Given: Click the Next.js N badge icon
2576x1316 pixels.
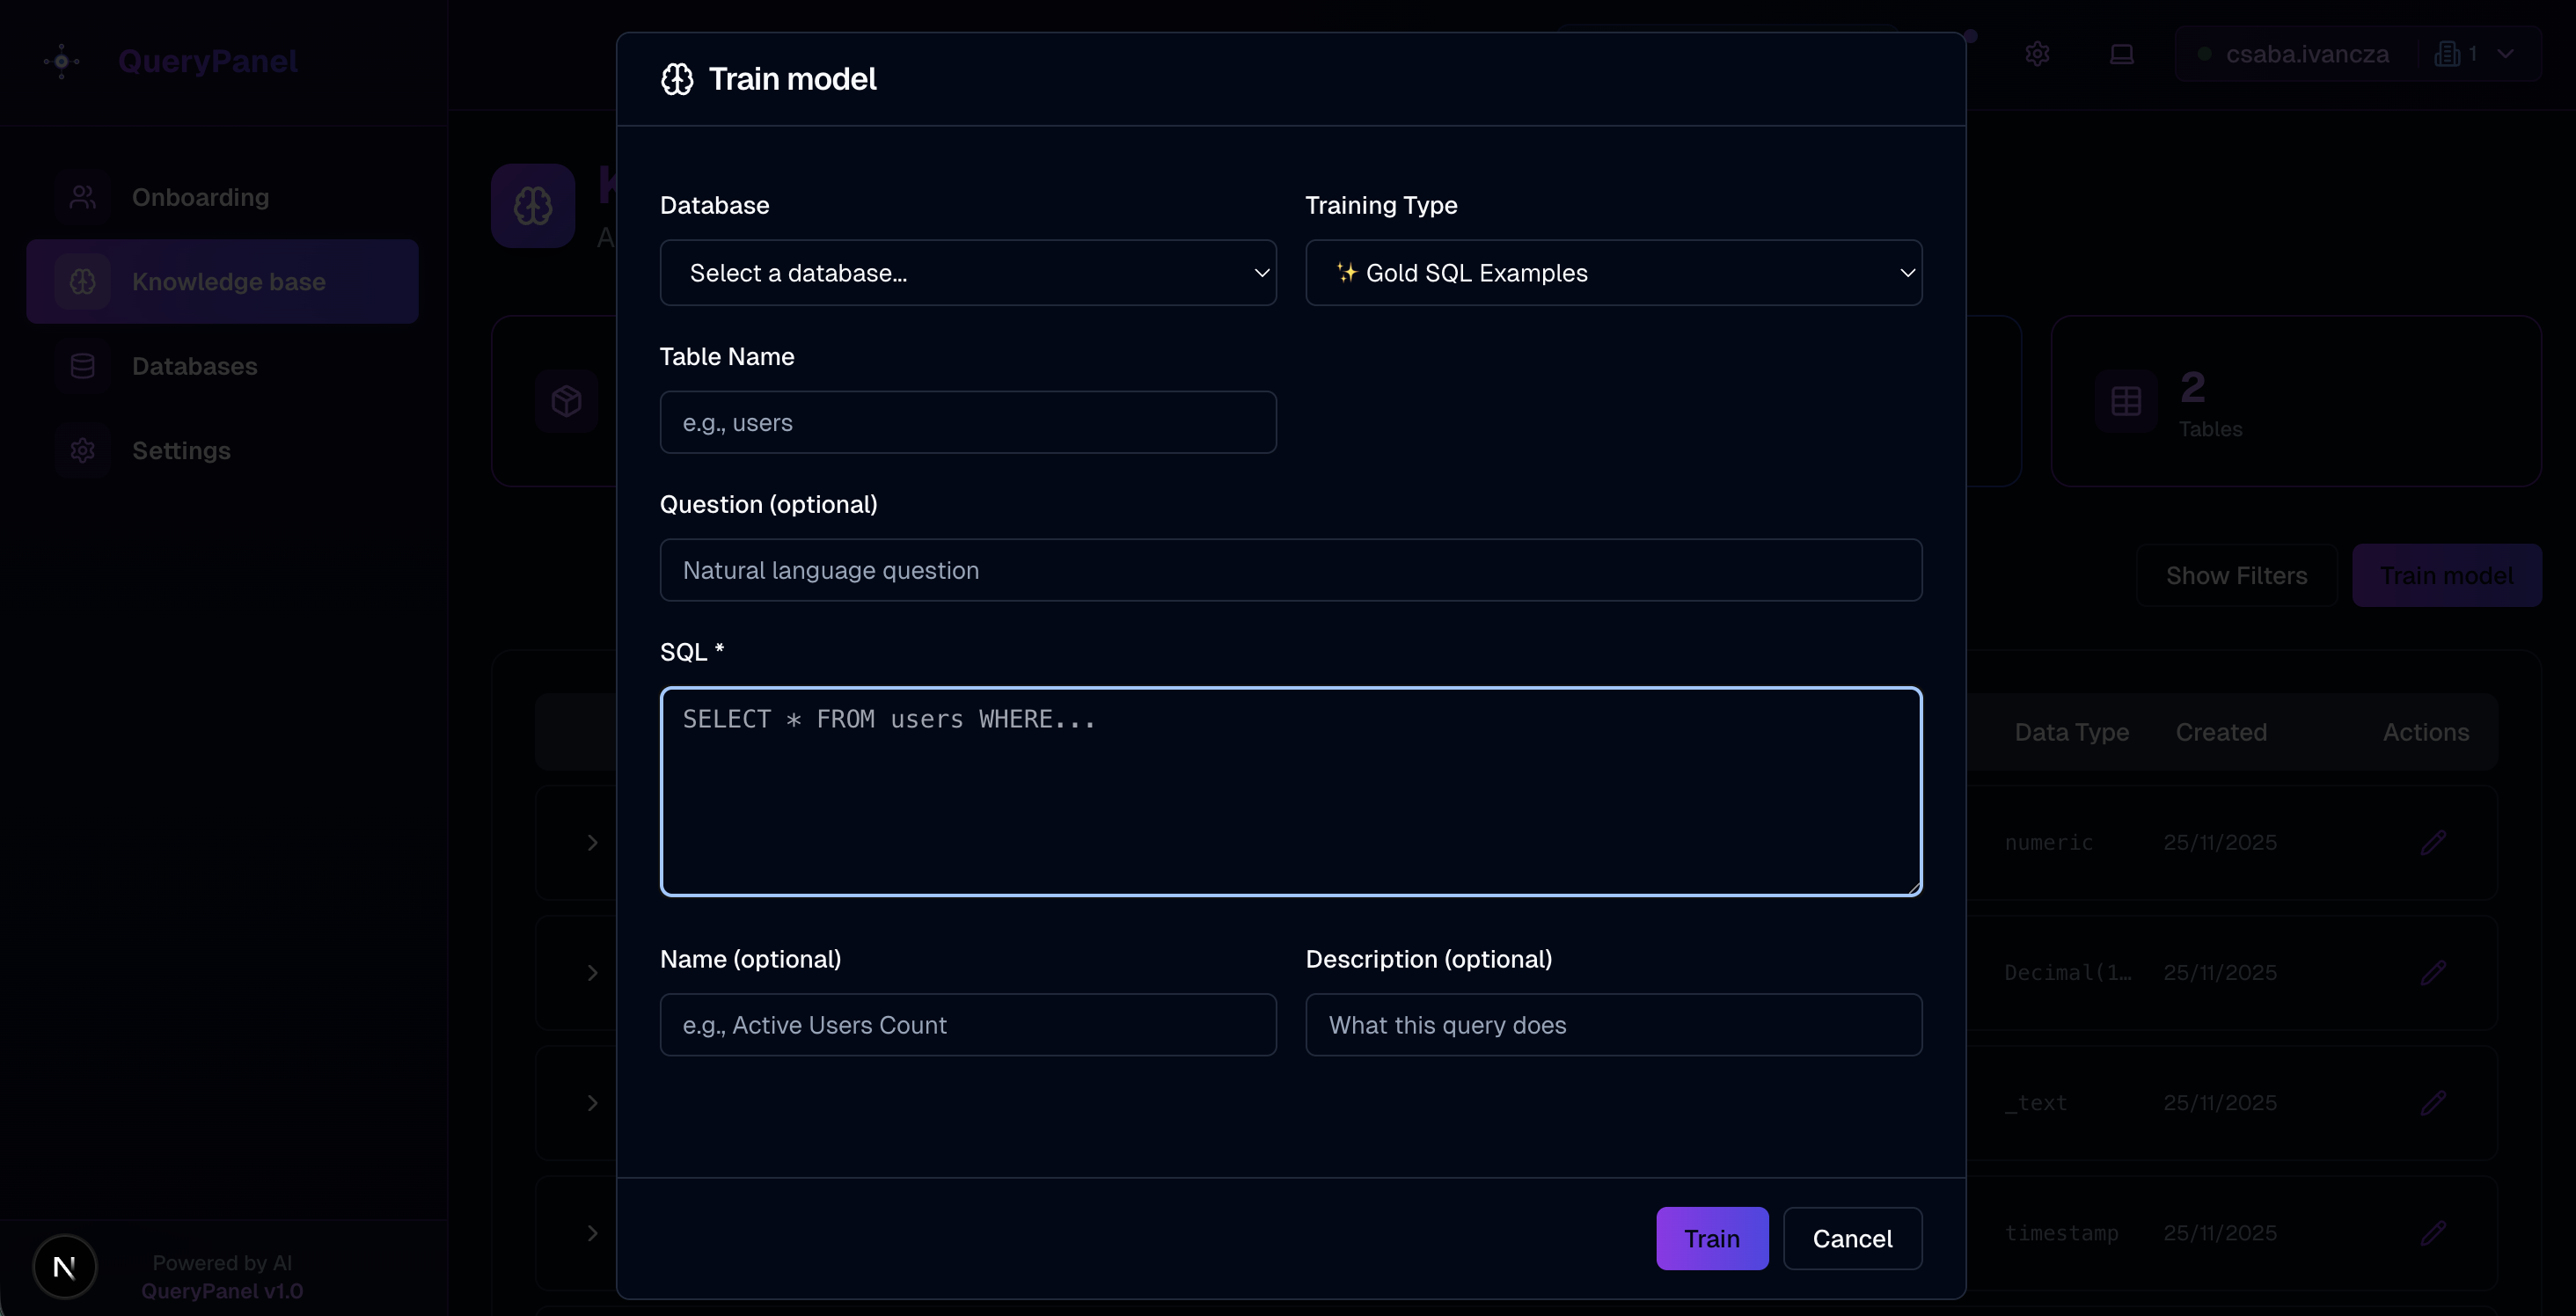Looking at the screenshot, I should [65, 1266].
